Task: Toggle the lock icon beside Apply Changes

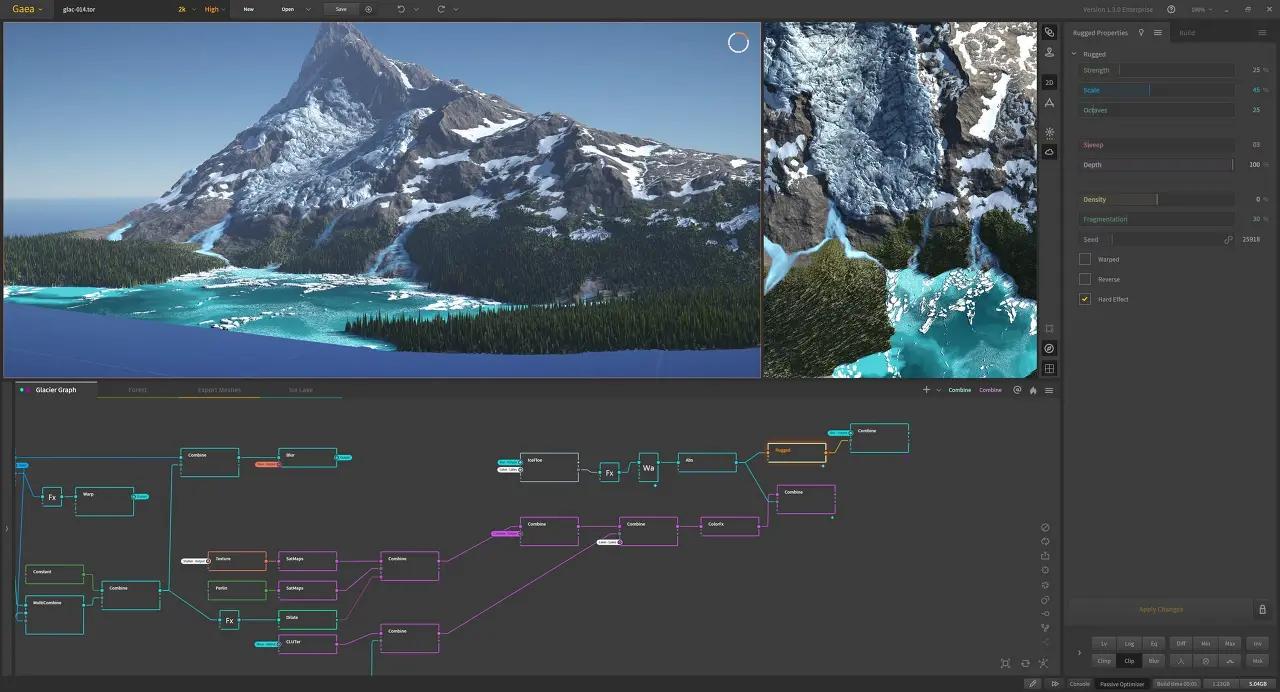Action: point(1262,609)
